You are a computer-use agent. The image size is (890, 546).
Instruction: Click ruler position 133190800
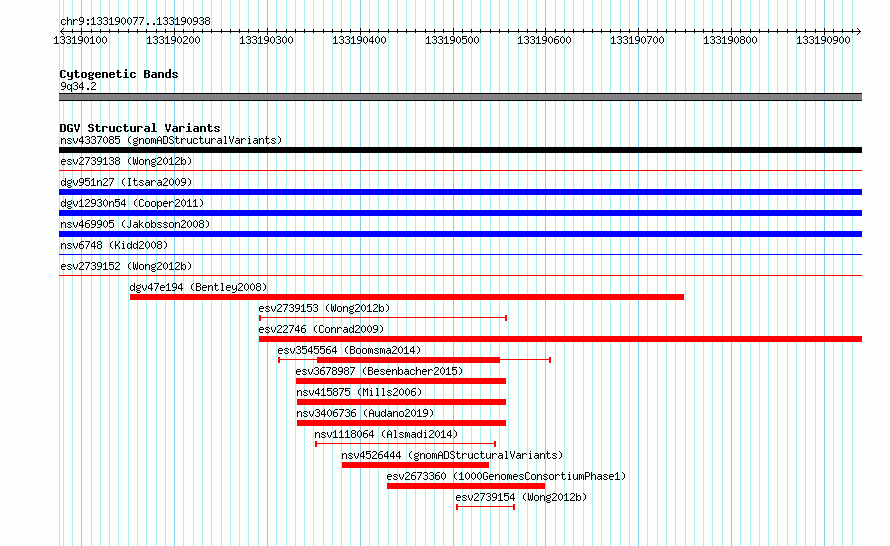coord(731,40)
